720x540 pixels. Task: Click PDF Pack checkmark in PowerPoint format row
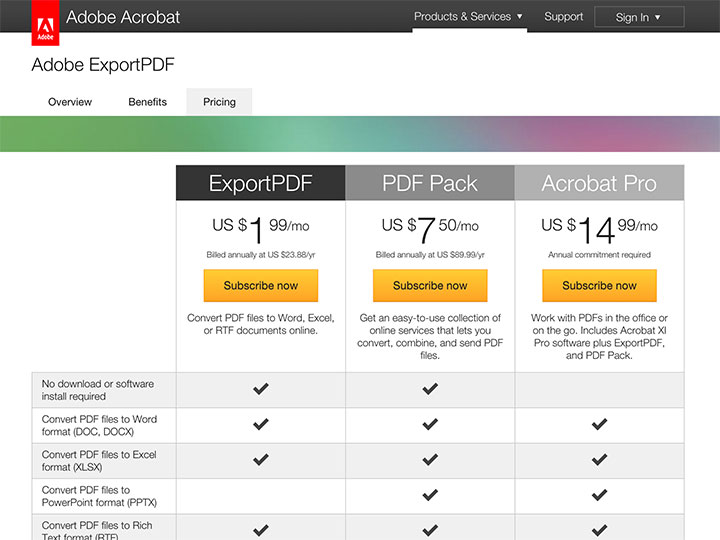click(x=430, y=495)
